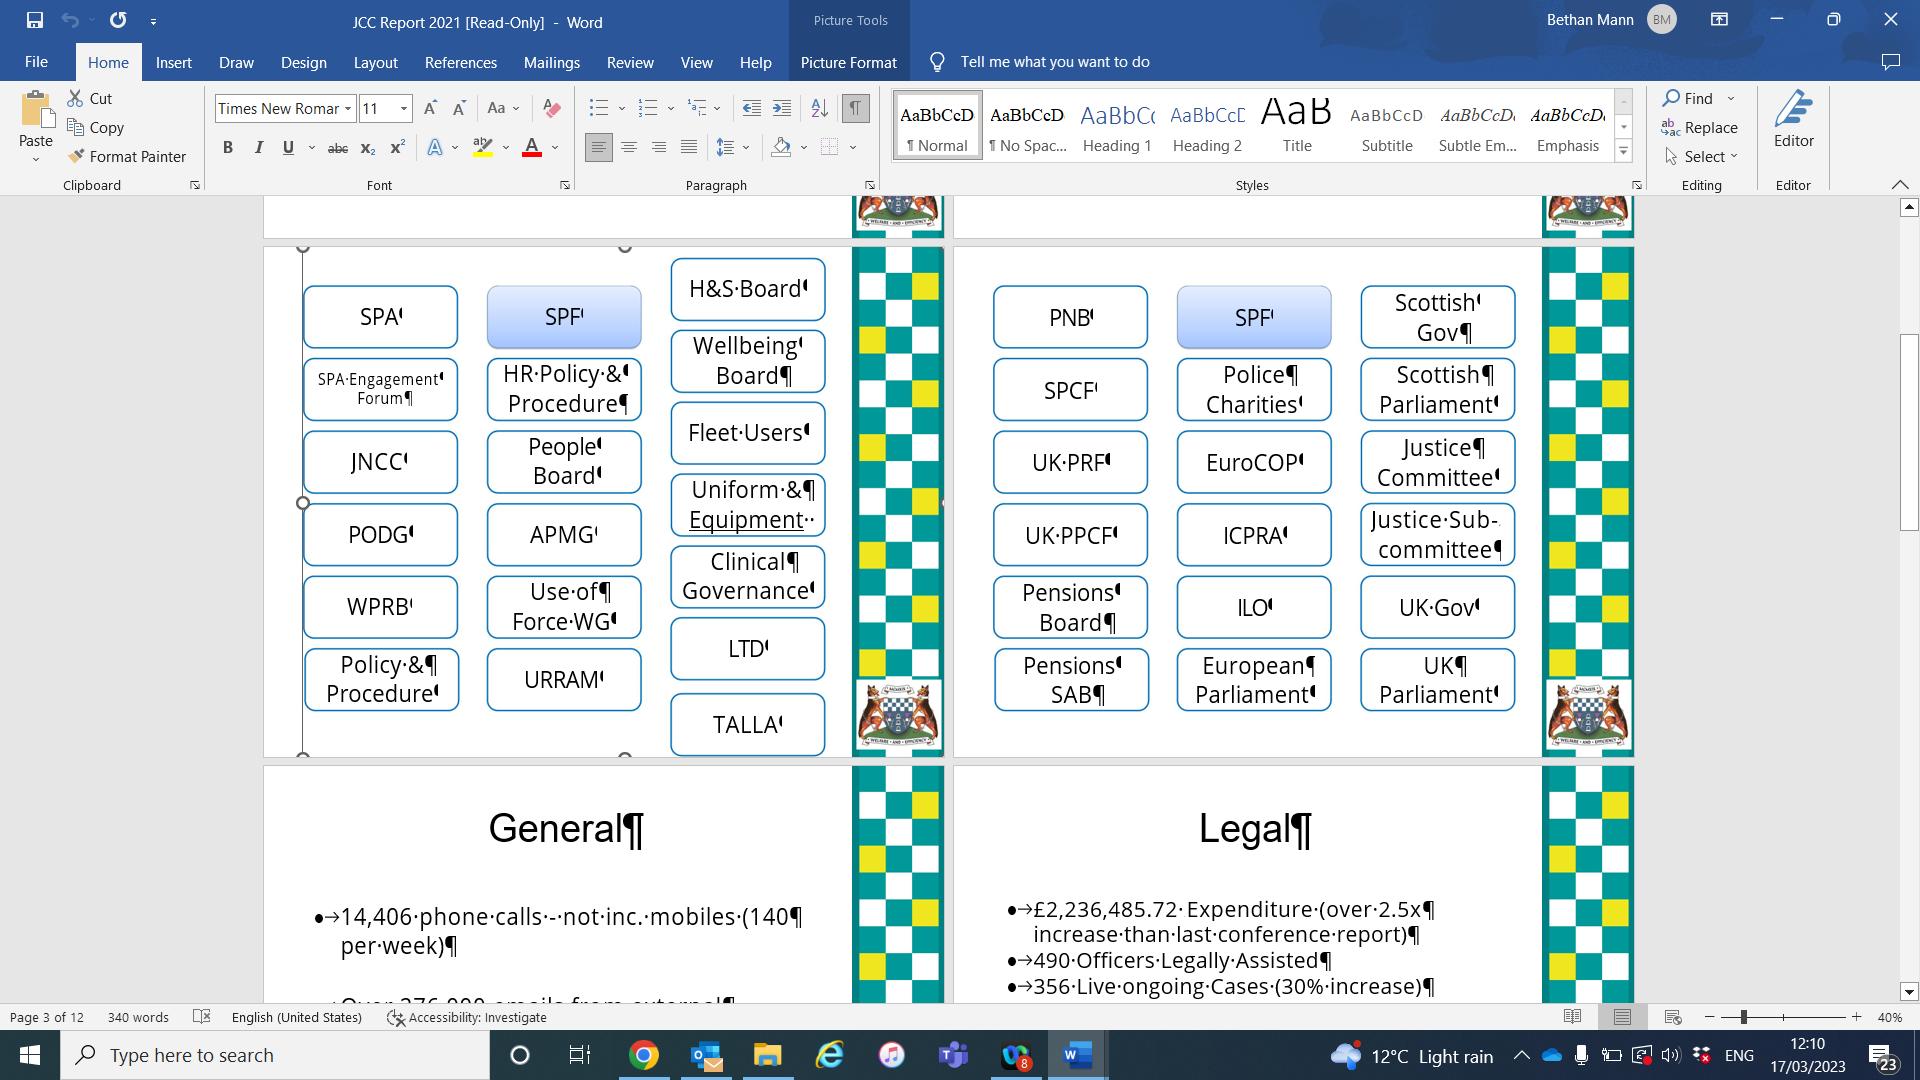This screenshot has height=1080, width=1920.
Task: Click the Sort paragraph icon
Action: click(819, 108)
